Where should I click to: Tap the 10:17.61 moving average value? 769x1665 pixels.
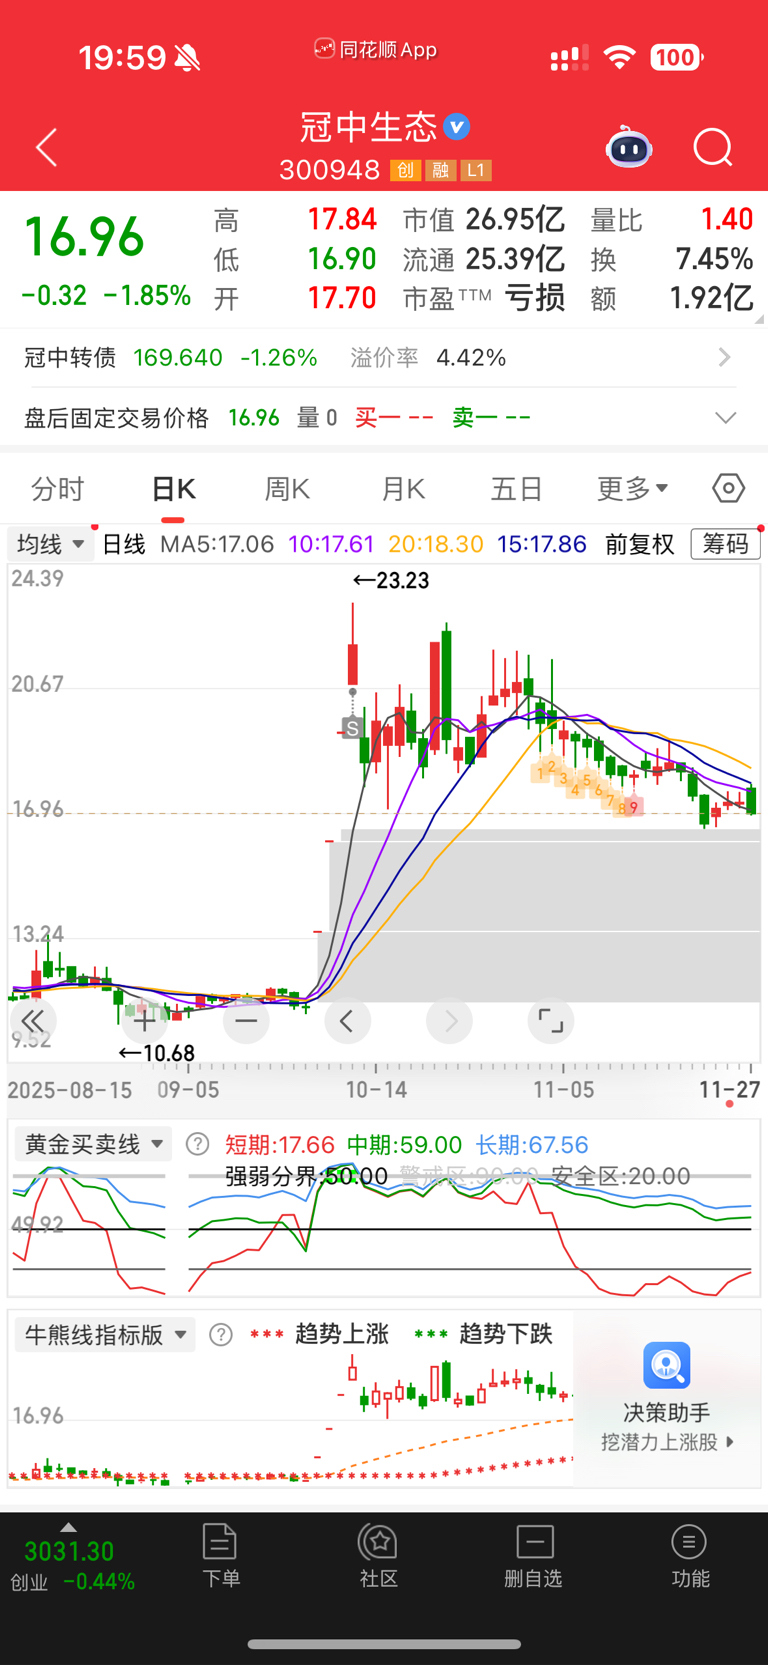(x=331, y=544)
